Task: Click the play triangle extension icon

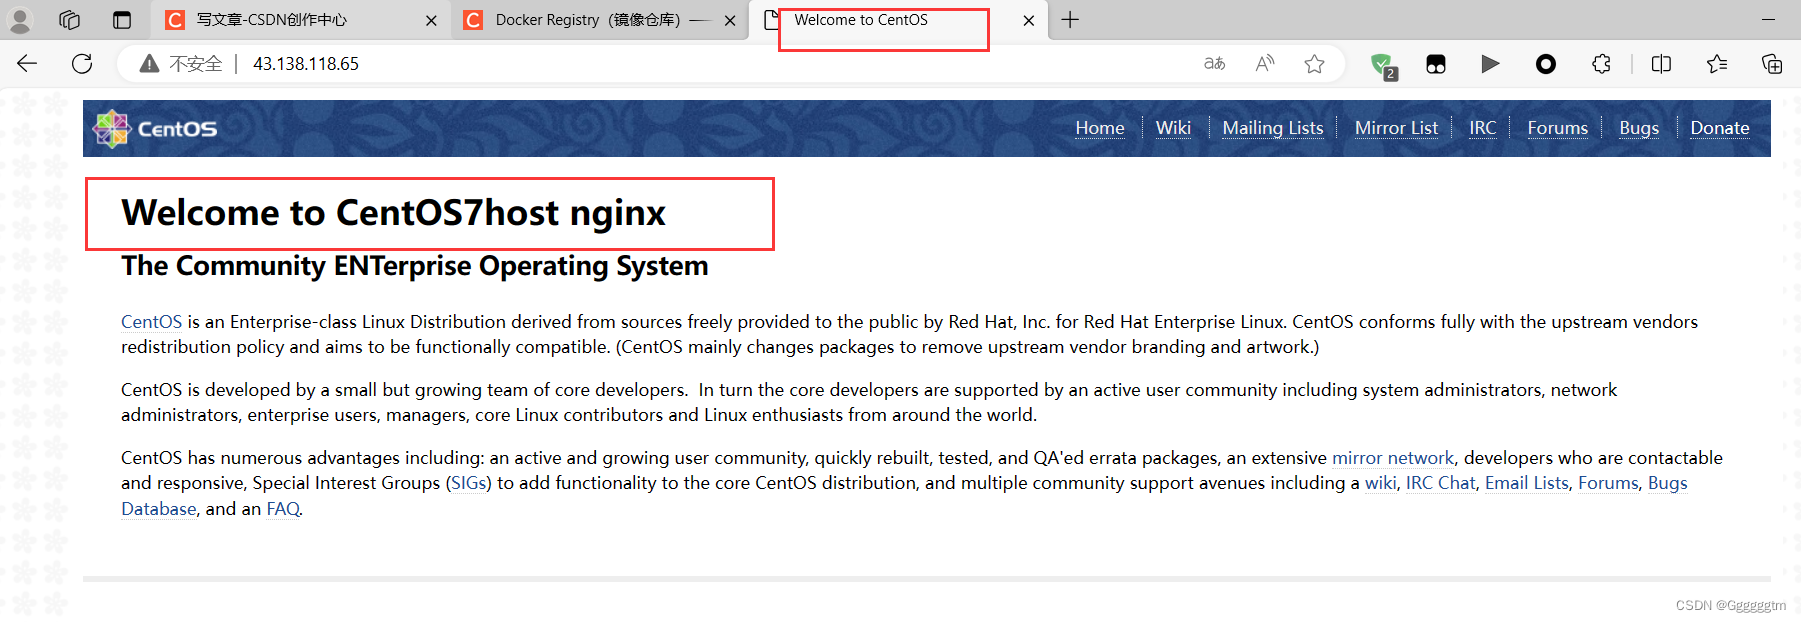Action: [1490, 64]
